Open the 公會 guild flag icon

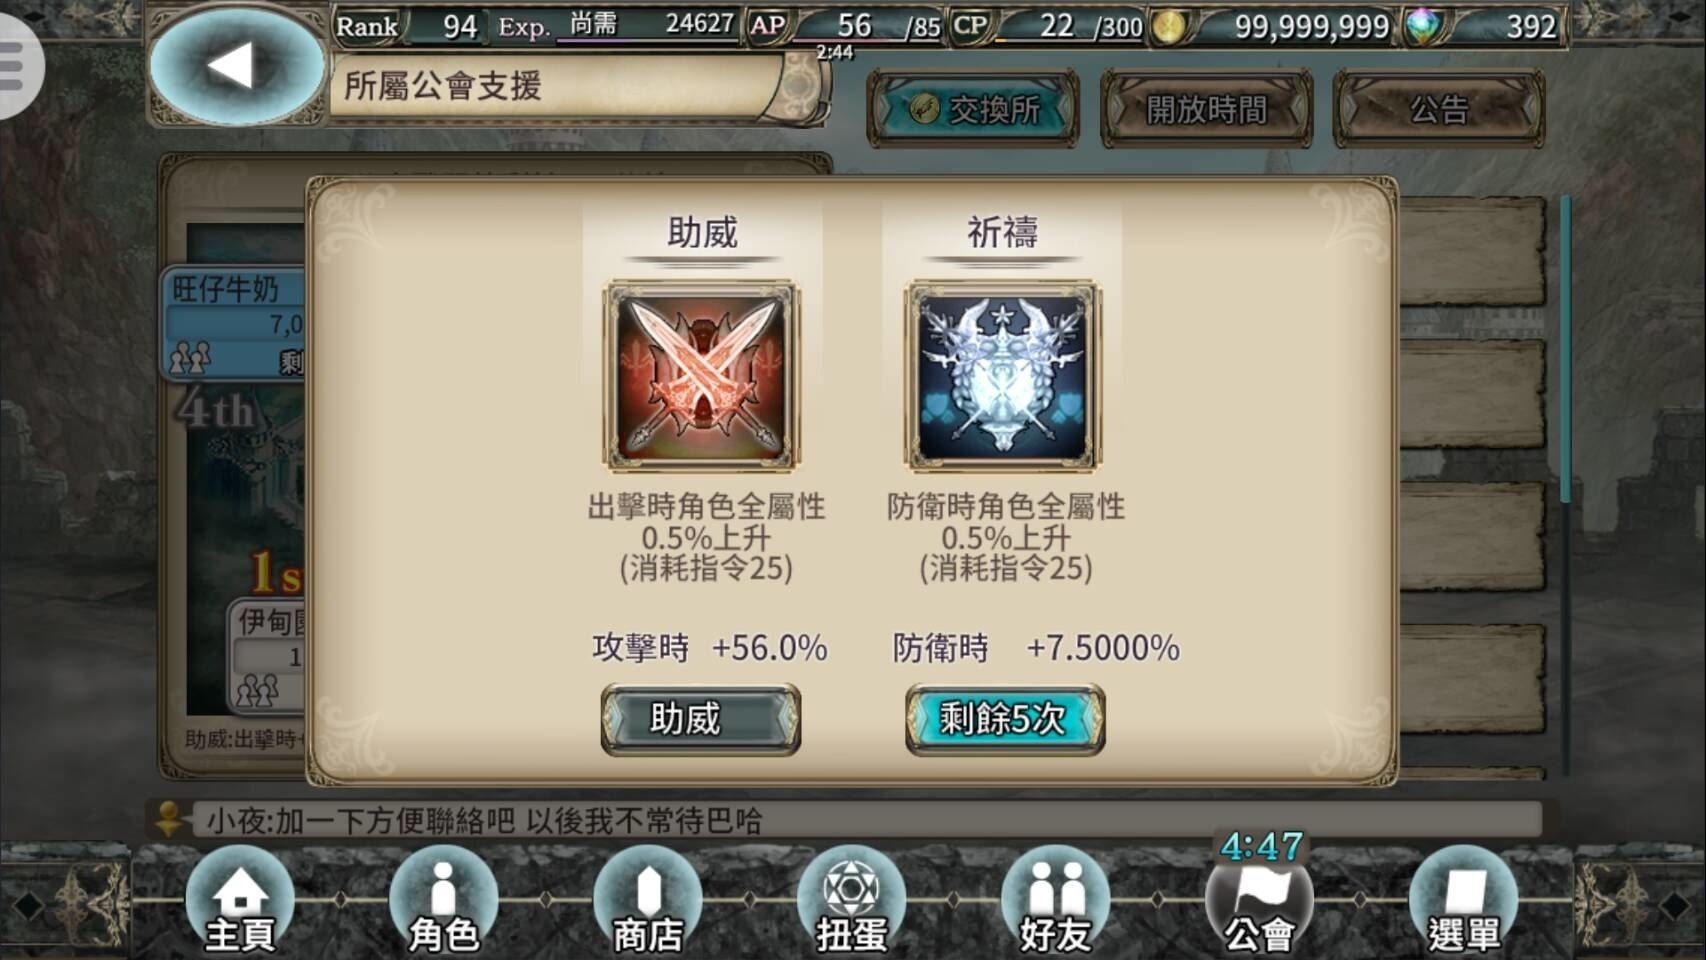click(x=1260, y=899)
